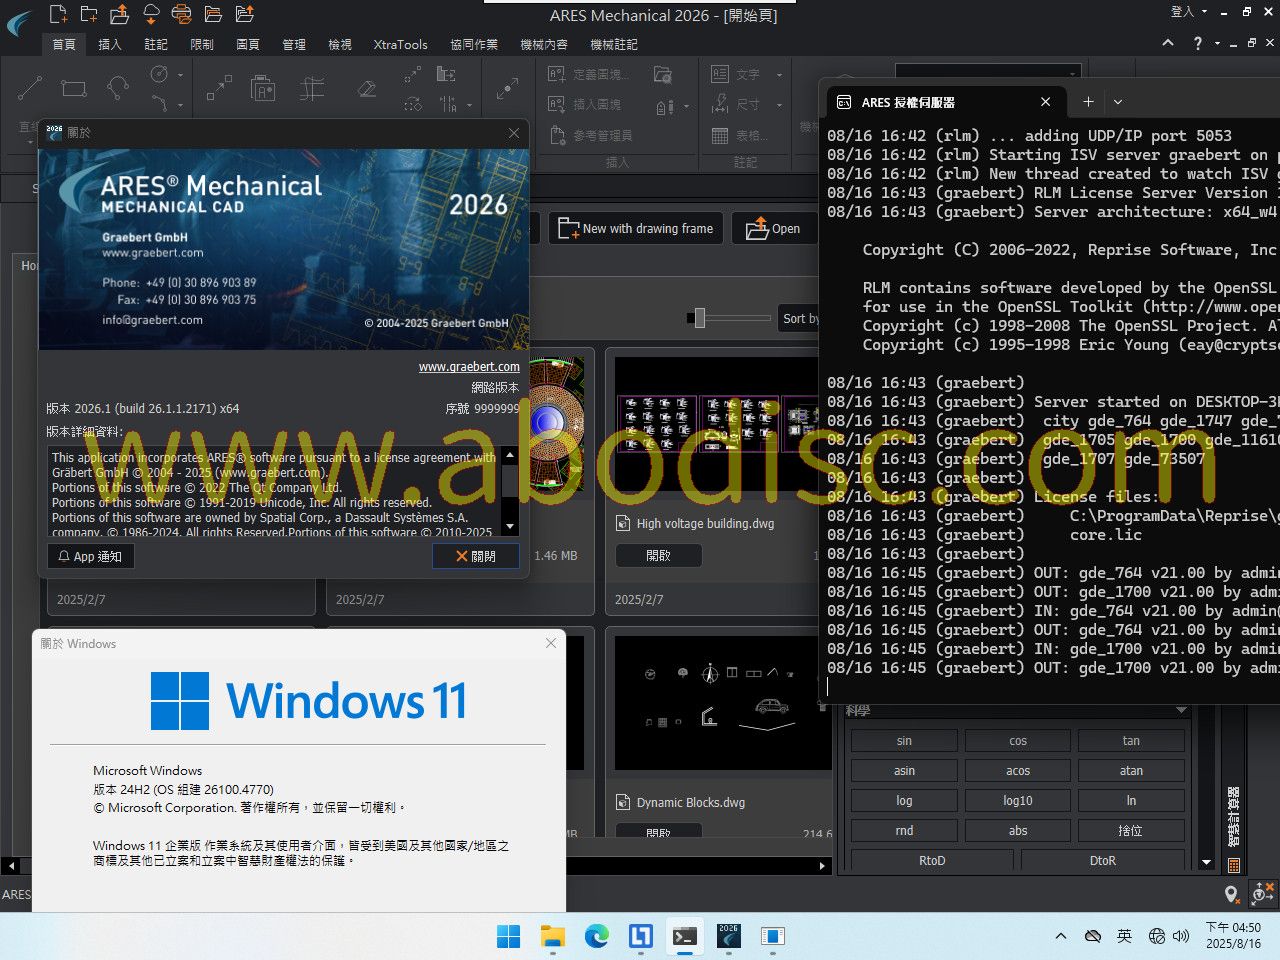Click the sin calculator button
The height and width of the screenshot is (960, 1280).
(x=904, y=741)
